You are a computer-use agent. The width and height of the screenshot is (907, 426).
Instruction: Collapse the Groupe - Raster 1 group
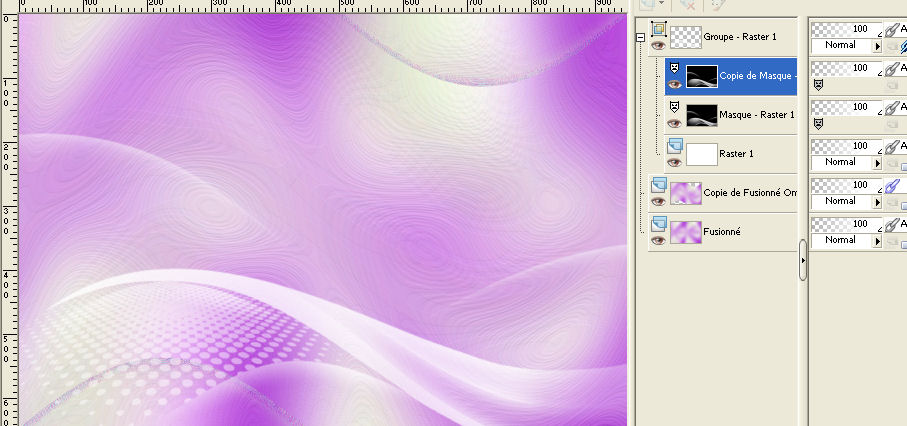(640, 37)
